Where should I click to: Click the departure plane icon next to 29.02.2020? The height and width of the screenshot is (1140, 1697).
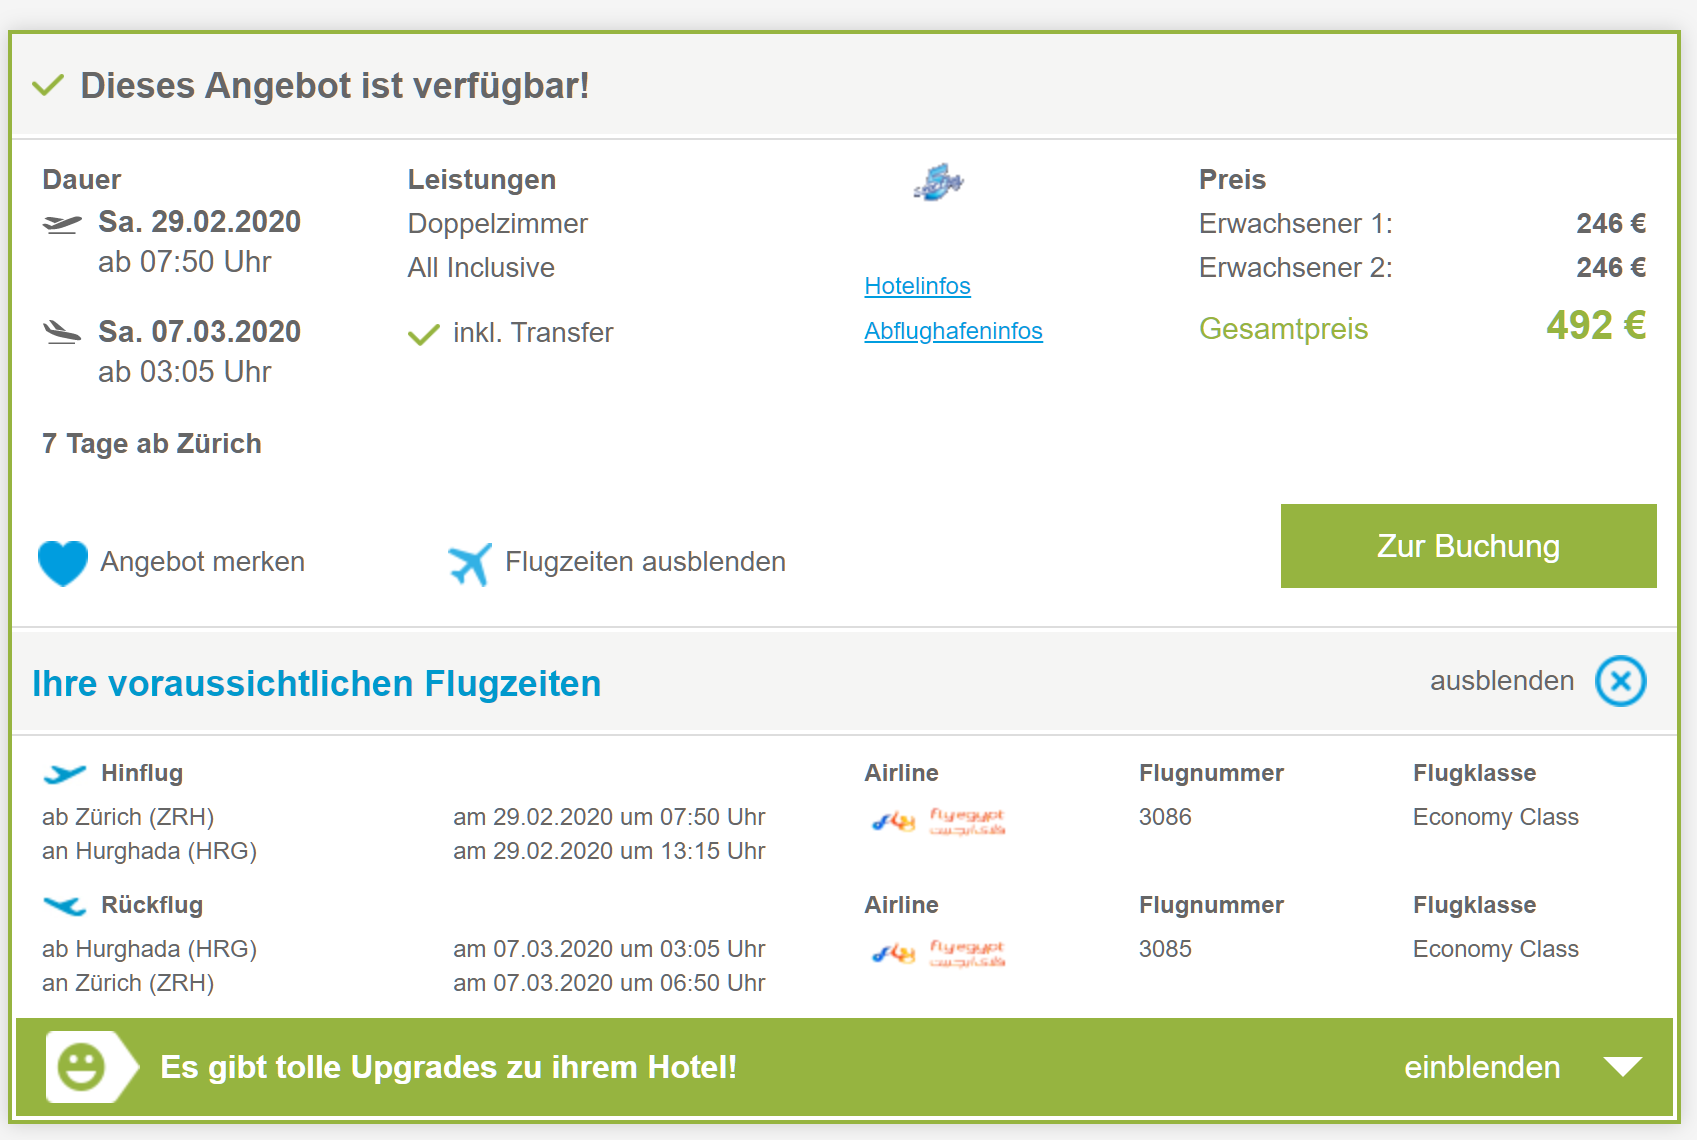pos(62,224)
